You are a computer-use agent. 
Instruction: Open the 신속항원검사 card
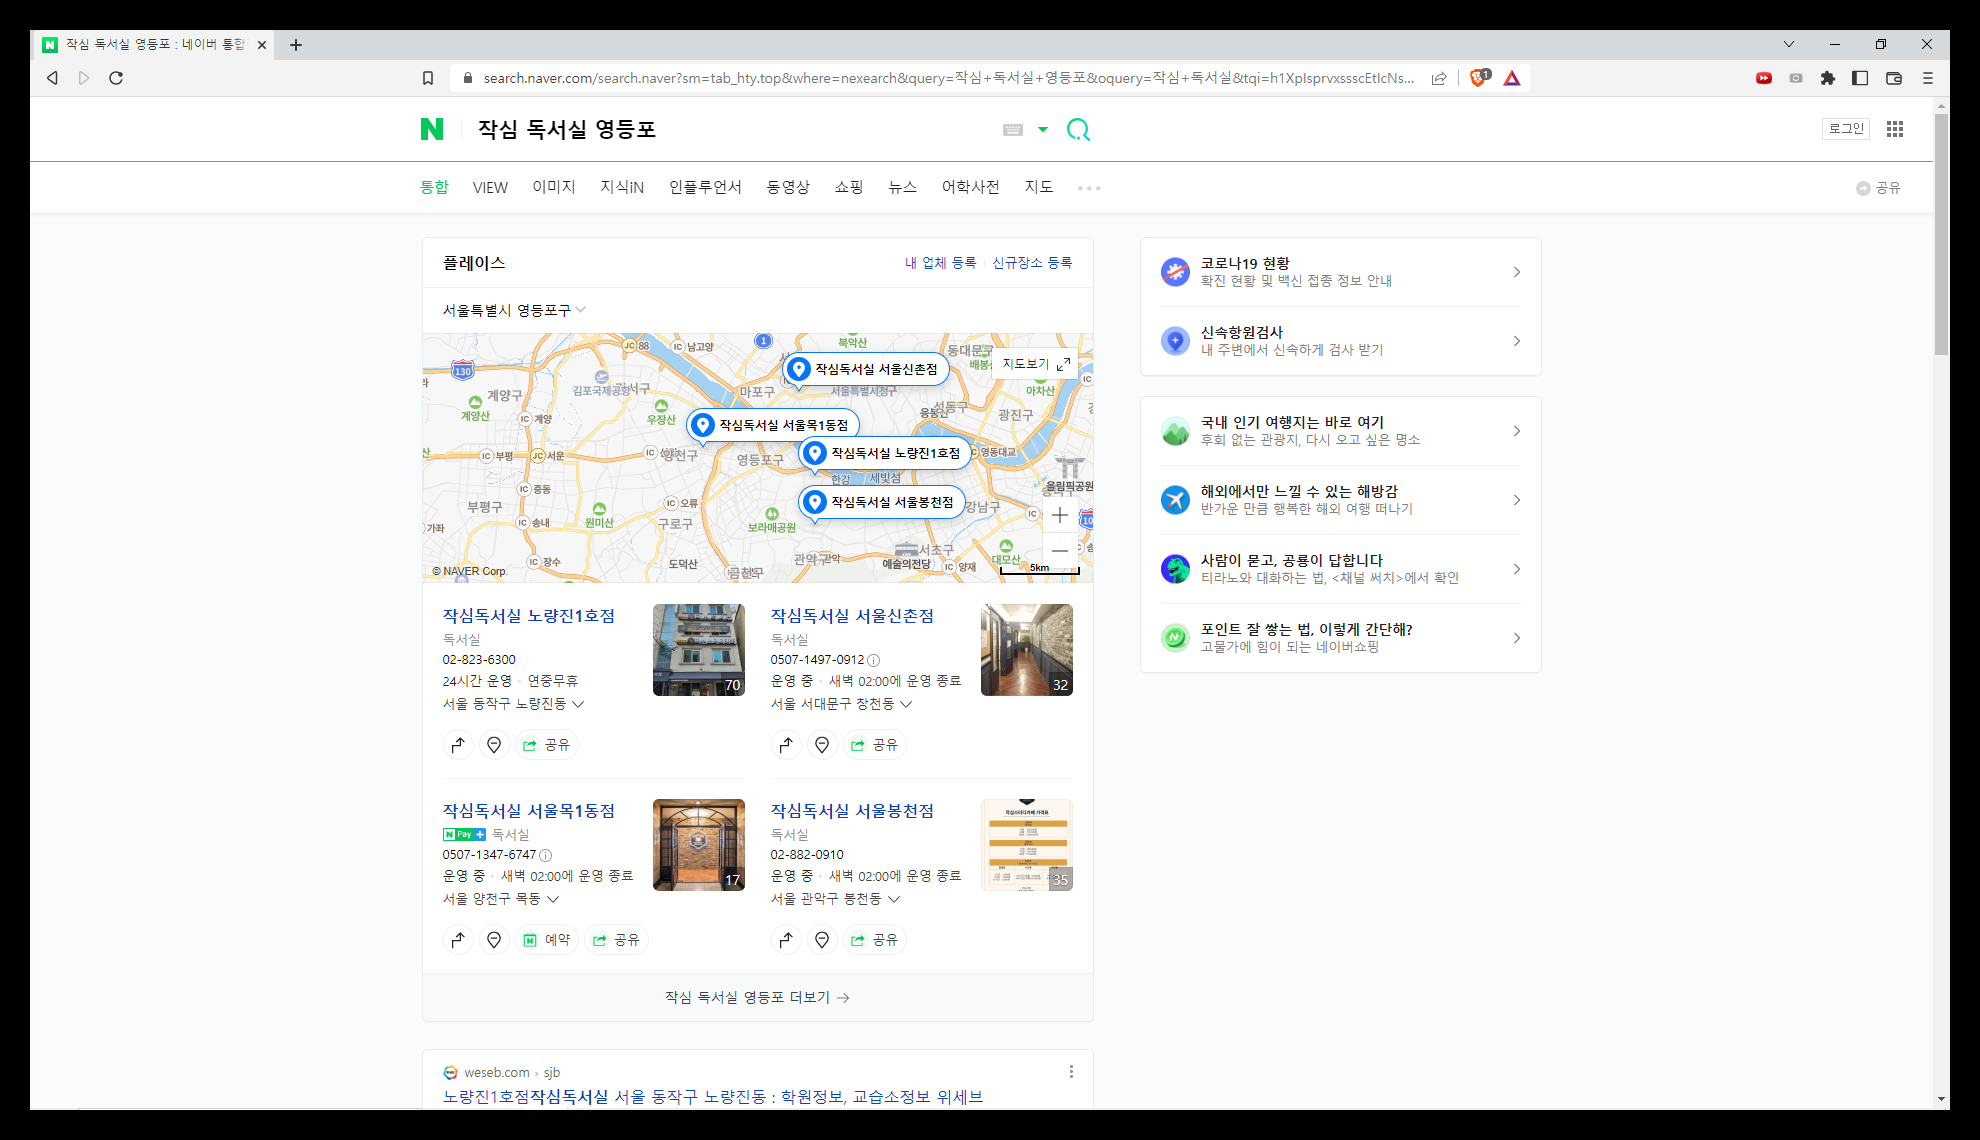(x=1340, y=341)
